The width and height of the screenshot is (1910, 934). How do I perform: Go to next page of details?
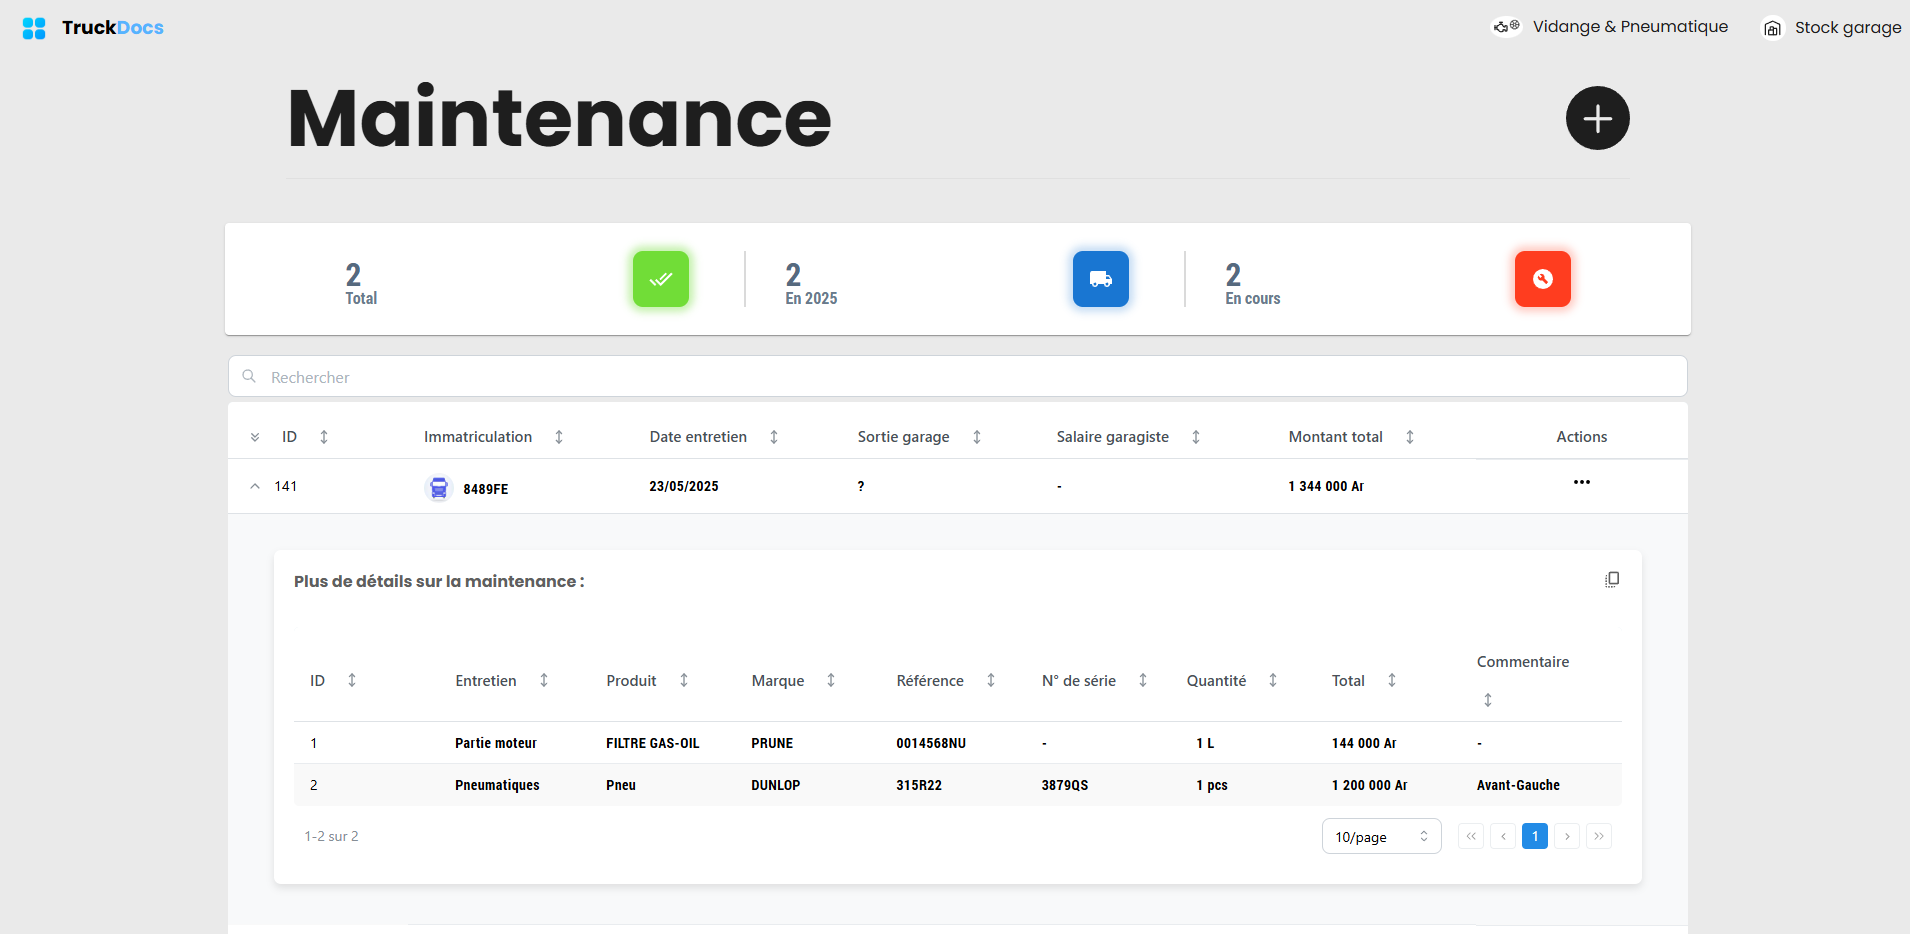(x=1567, y=836)
